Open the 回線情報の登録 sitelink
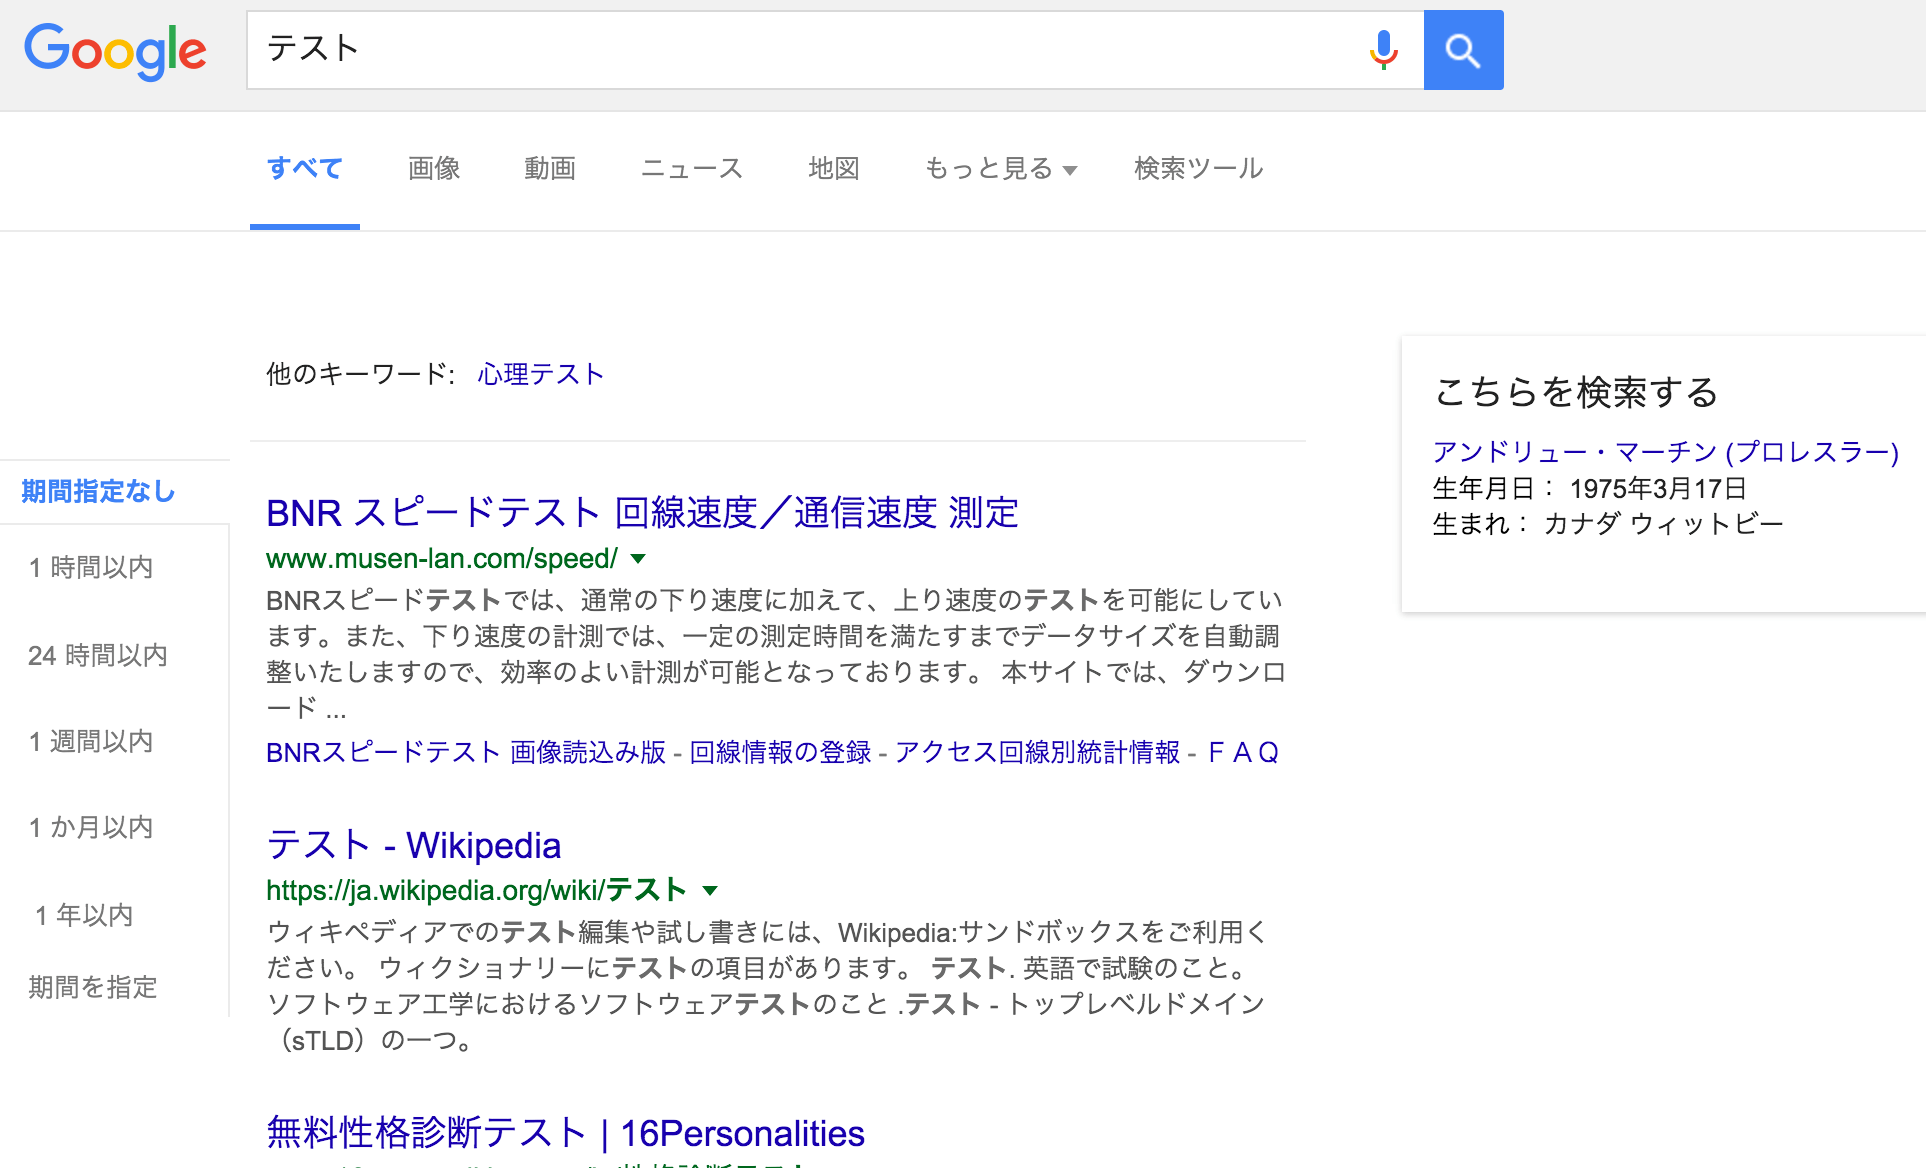This screenshot has width=1926, height=1168. [x=780, y=752]
